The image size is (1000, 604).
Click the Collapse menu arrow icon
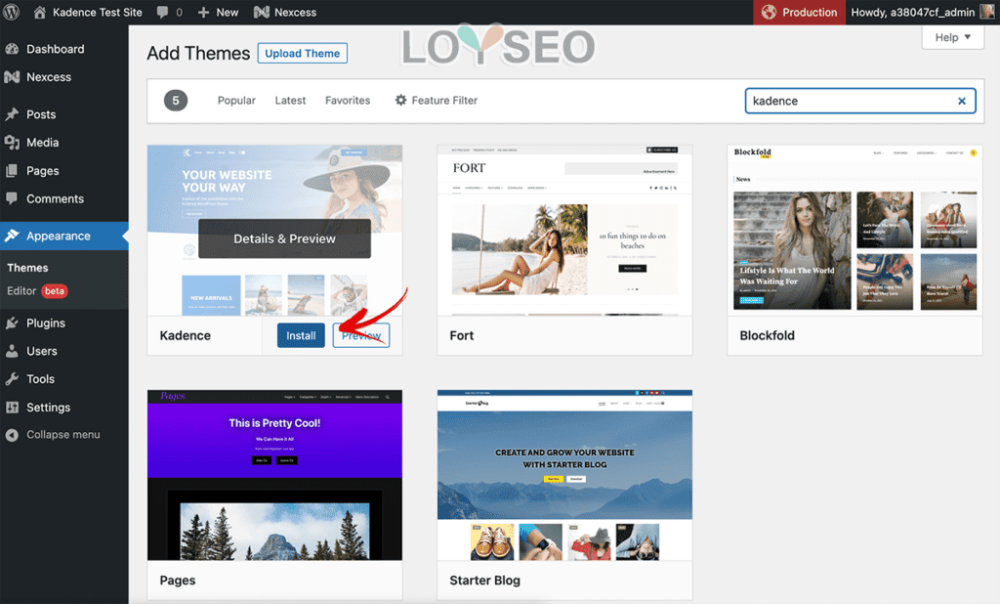click(12, 435)
